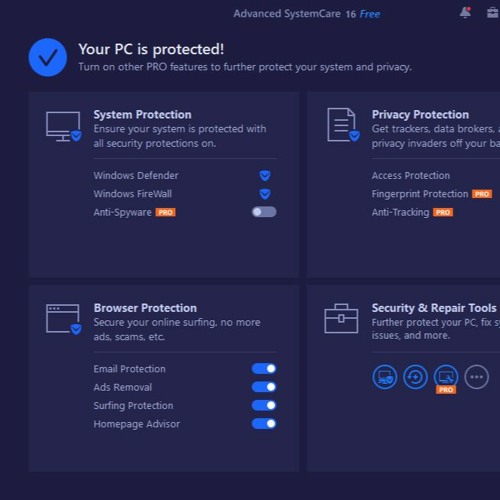Click the PRO badge next to Anti-Spyware
The width and height of the screenshot is (500, 500).
pyautogui.click(x=166, y=212)
